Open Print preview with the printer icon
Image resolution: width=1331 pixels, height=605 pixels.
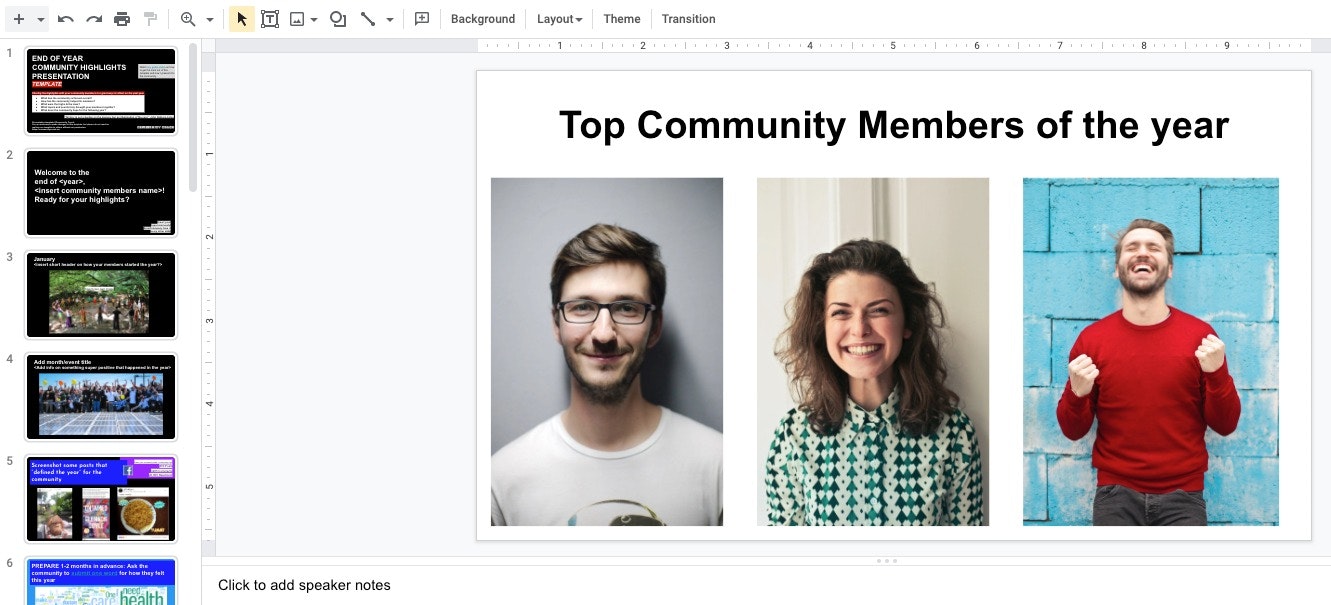pyautogui.click(x=121, y=18)
